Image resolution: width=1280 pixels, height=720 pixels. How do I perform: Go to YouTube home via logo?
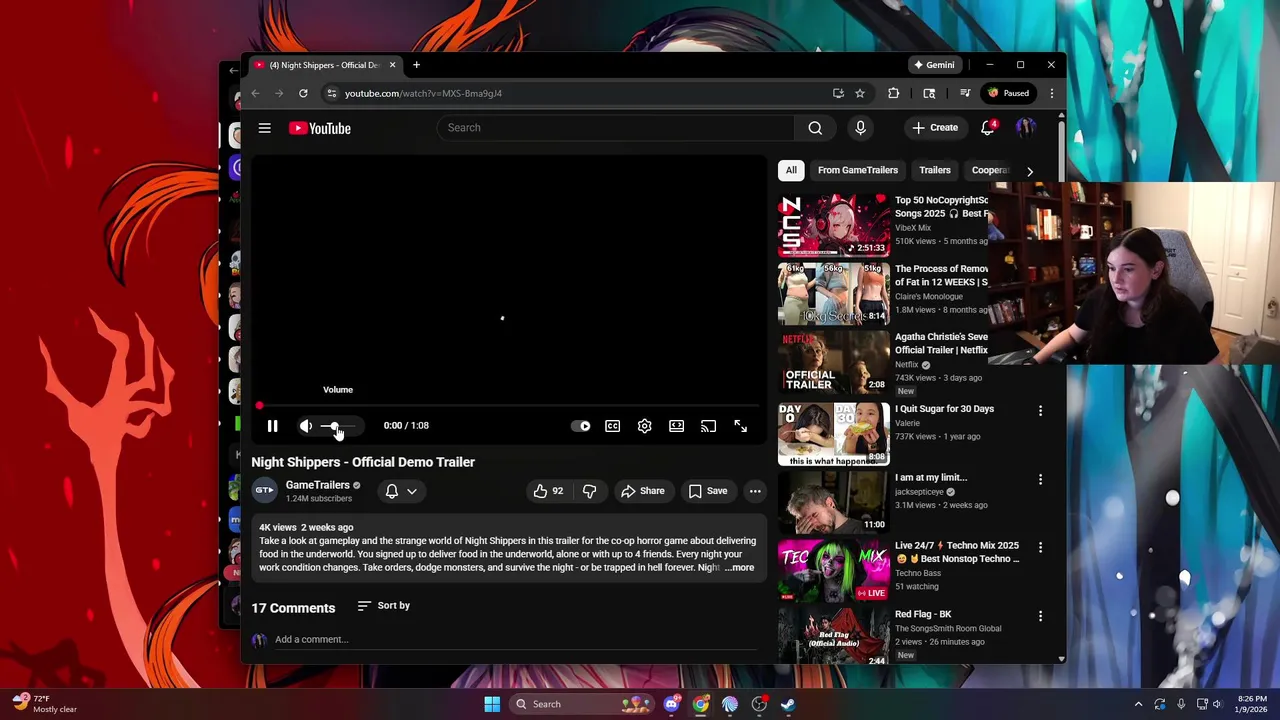[x=320, y=128]
